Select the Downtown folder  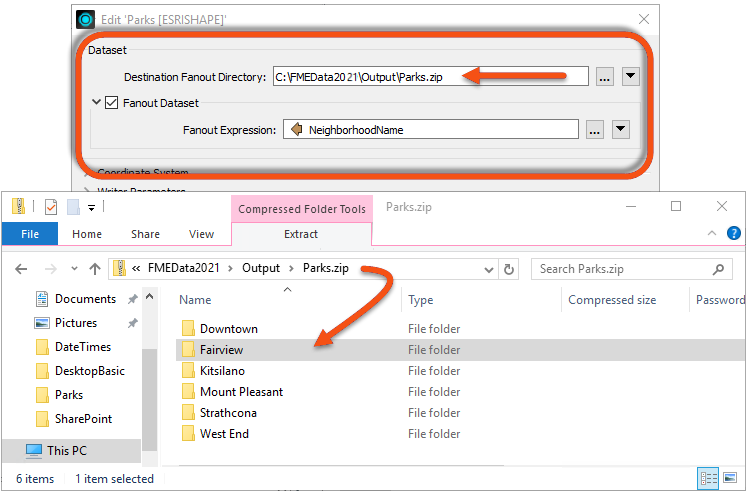(x=229, y=329)
